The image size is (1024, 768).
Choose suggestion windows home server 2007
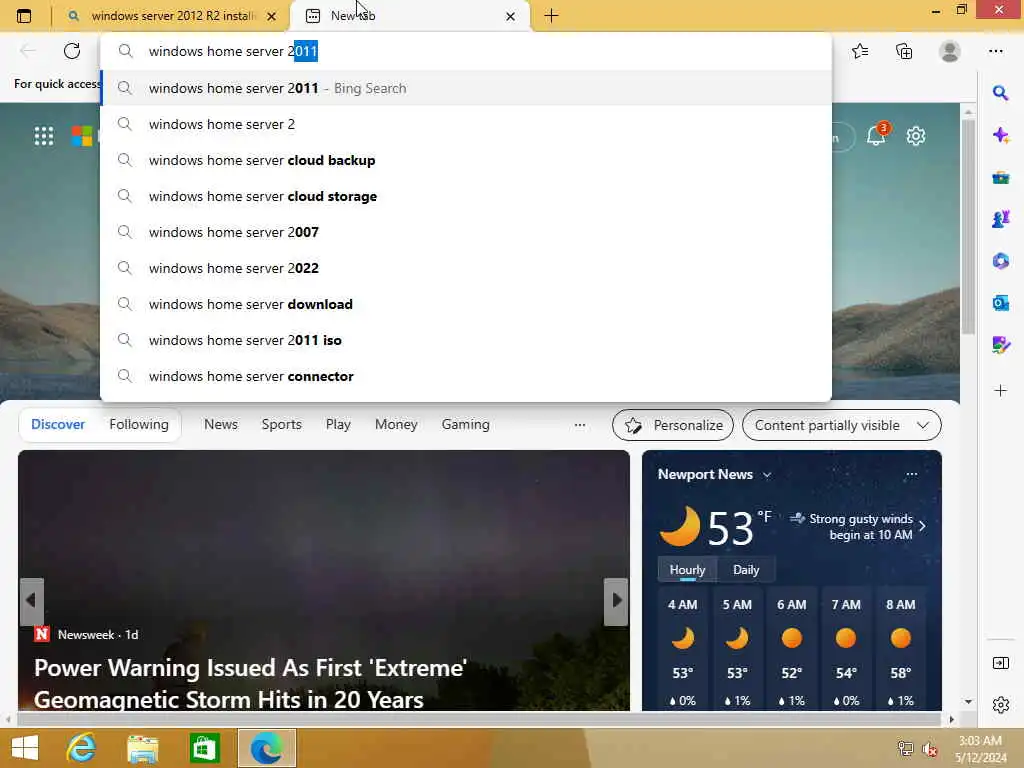coord(466,232)
